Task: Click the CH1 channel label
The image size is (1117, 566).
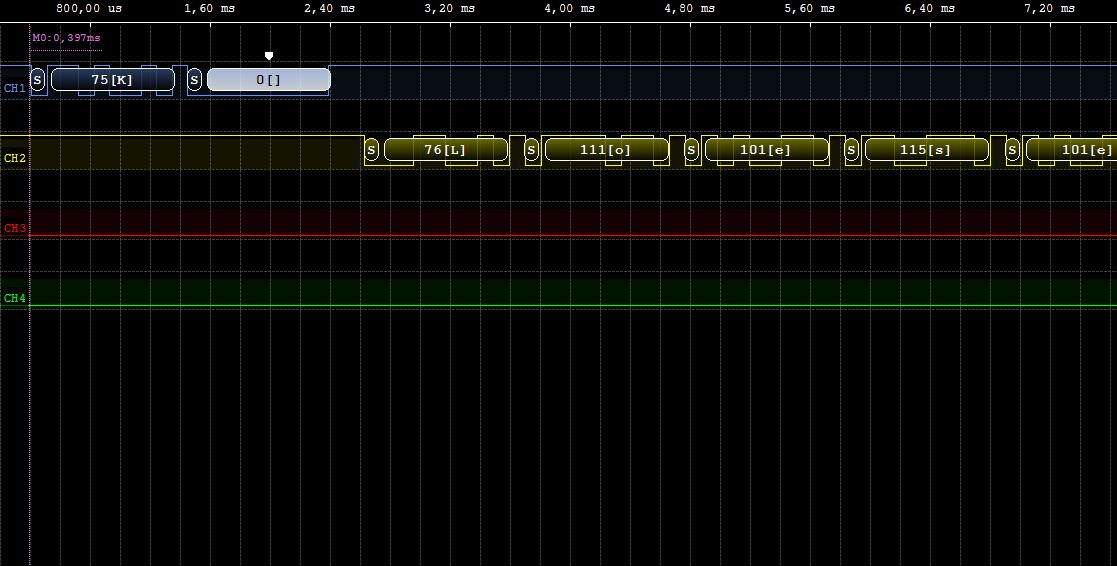Action: pyautogui.click(x=14, y=88)
